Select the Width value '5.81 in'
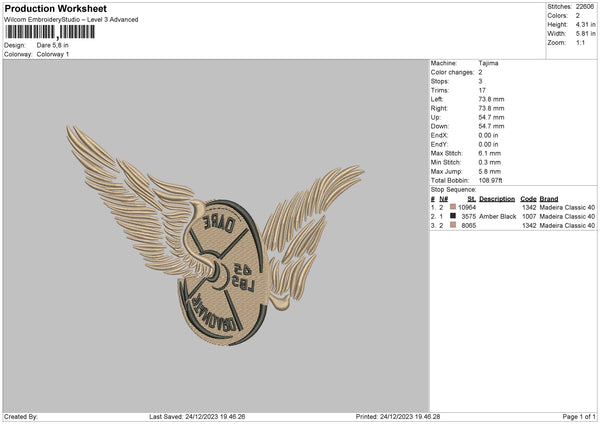The image size is (600, 424). 585,34
